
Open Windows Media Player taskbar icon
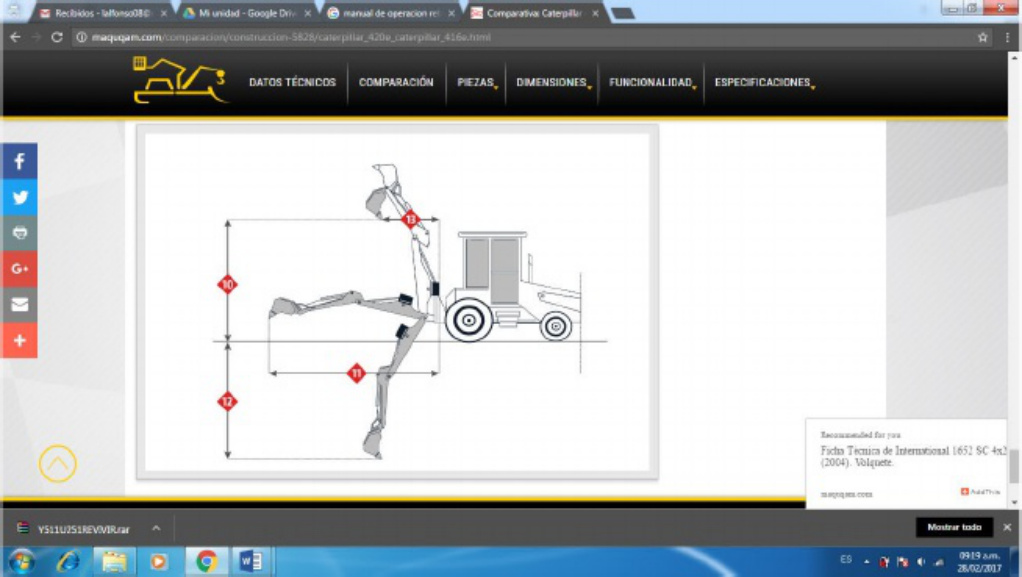(158, 561)
